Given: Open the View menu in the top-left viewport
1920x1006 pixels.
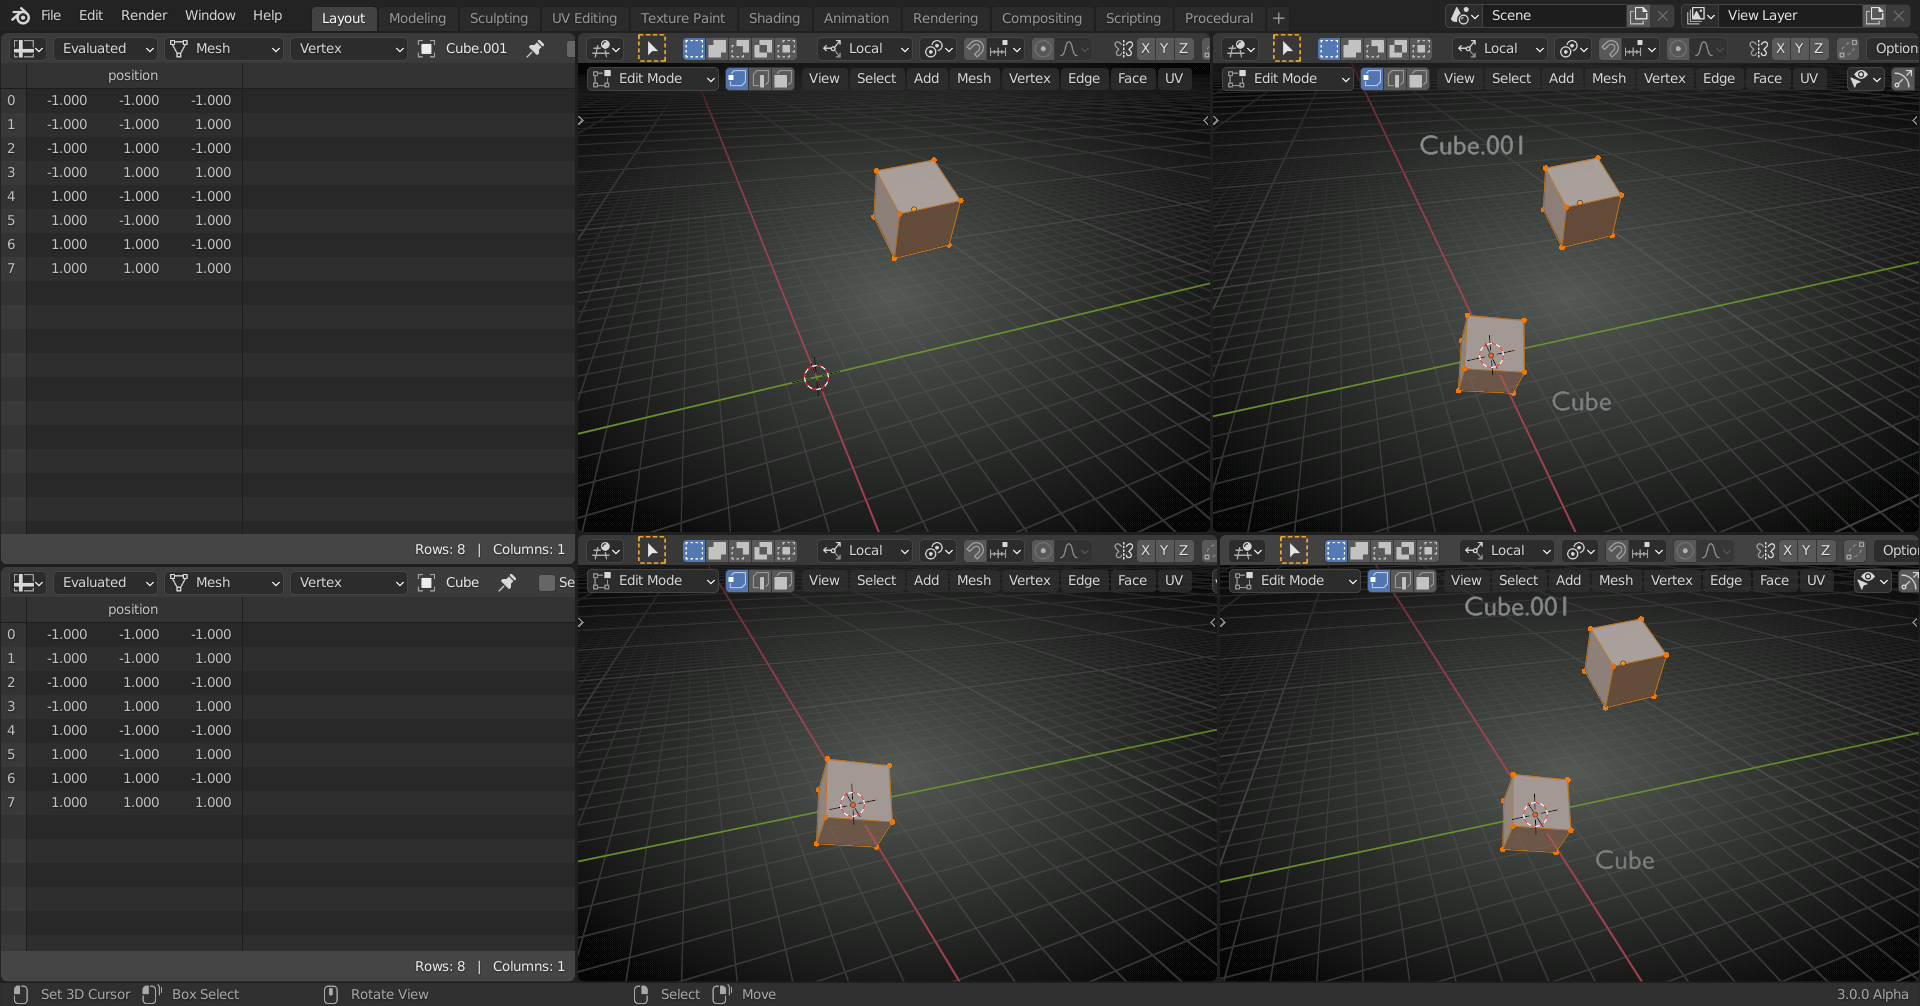Looking at the screenshot, I should click(824, 78).
